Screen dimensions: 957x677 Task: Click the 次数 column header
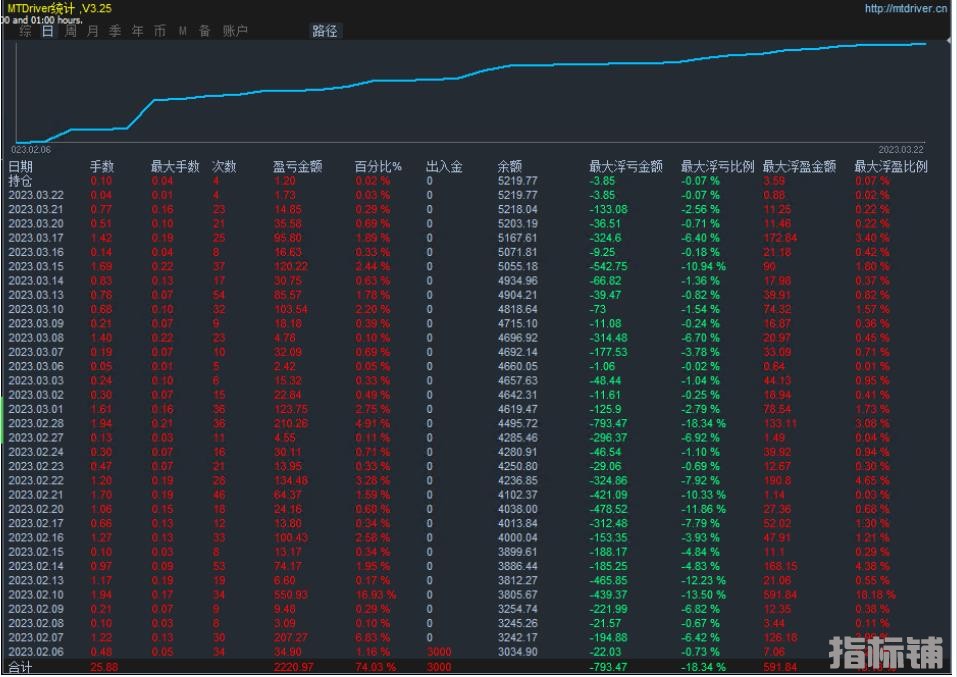coord(224,167)
